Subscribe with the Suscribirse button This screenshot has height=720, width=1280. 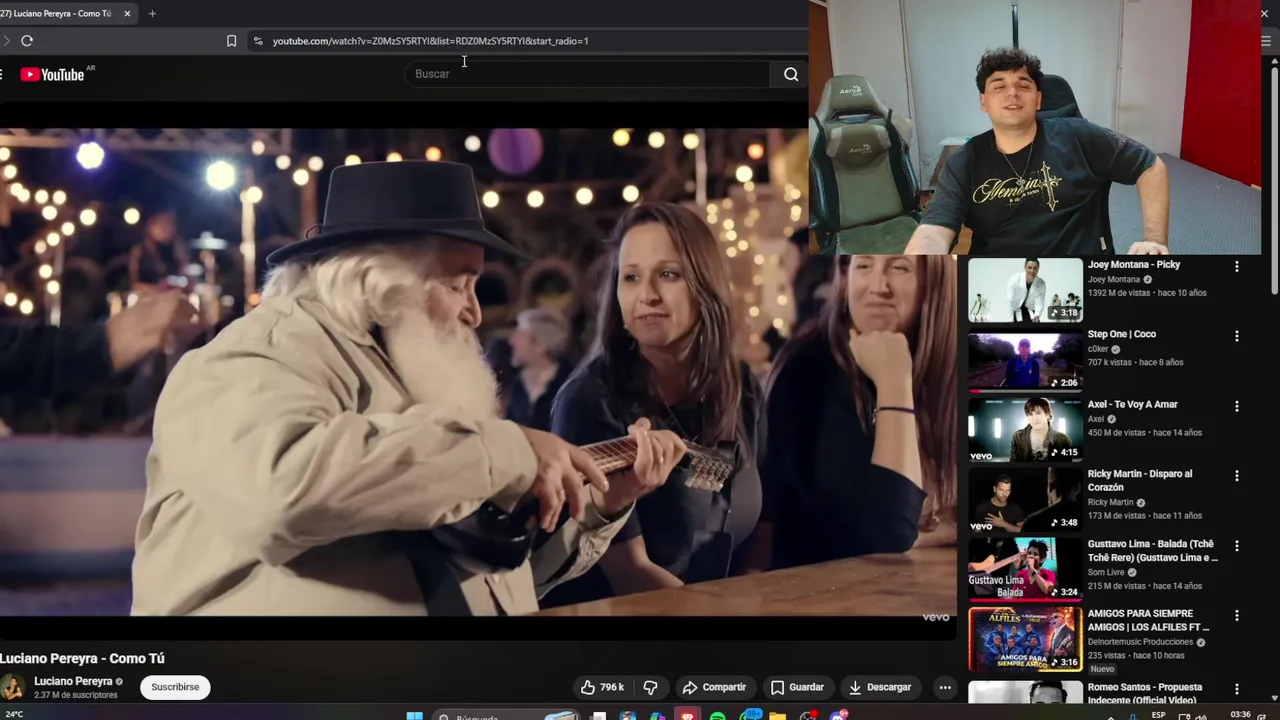click(x=175, y=687)
